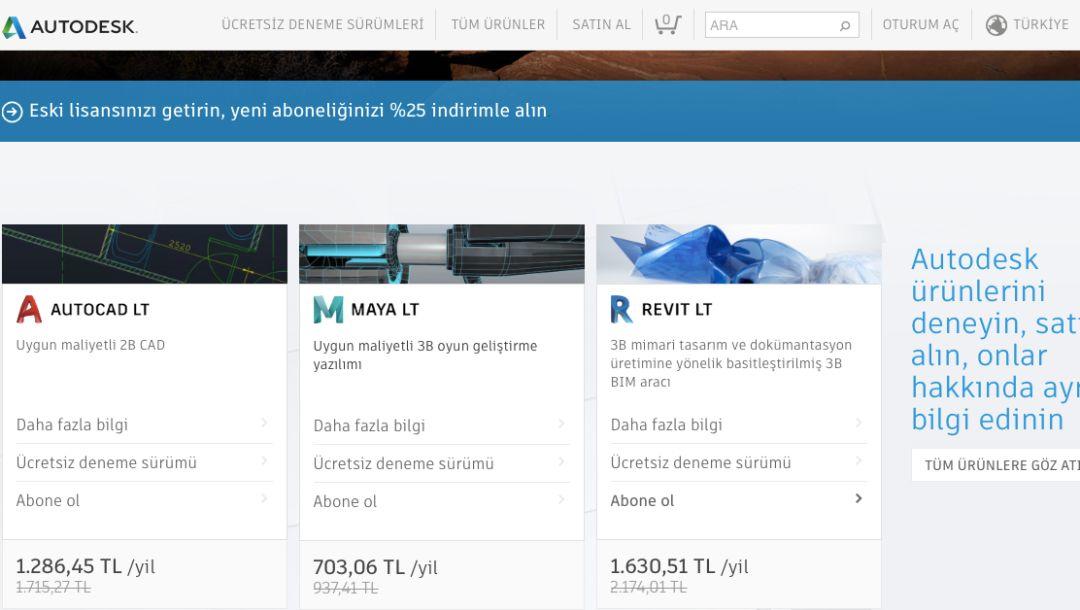Click the struck-through price 1.715,27 TL
This screenshot has width=1080, height=610.
coord(53,587)
